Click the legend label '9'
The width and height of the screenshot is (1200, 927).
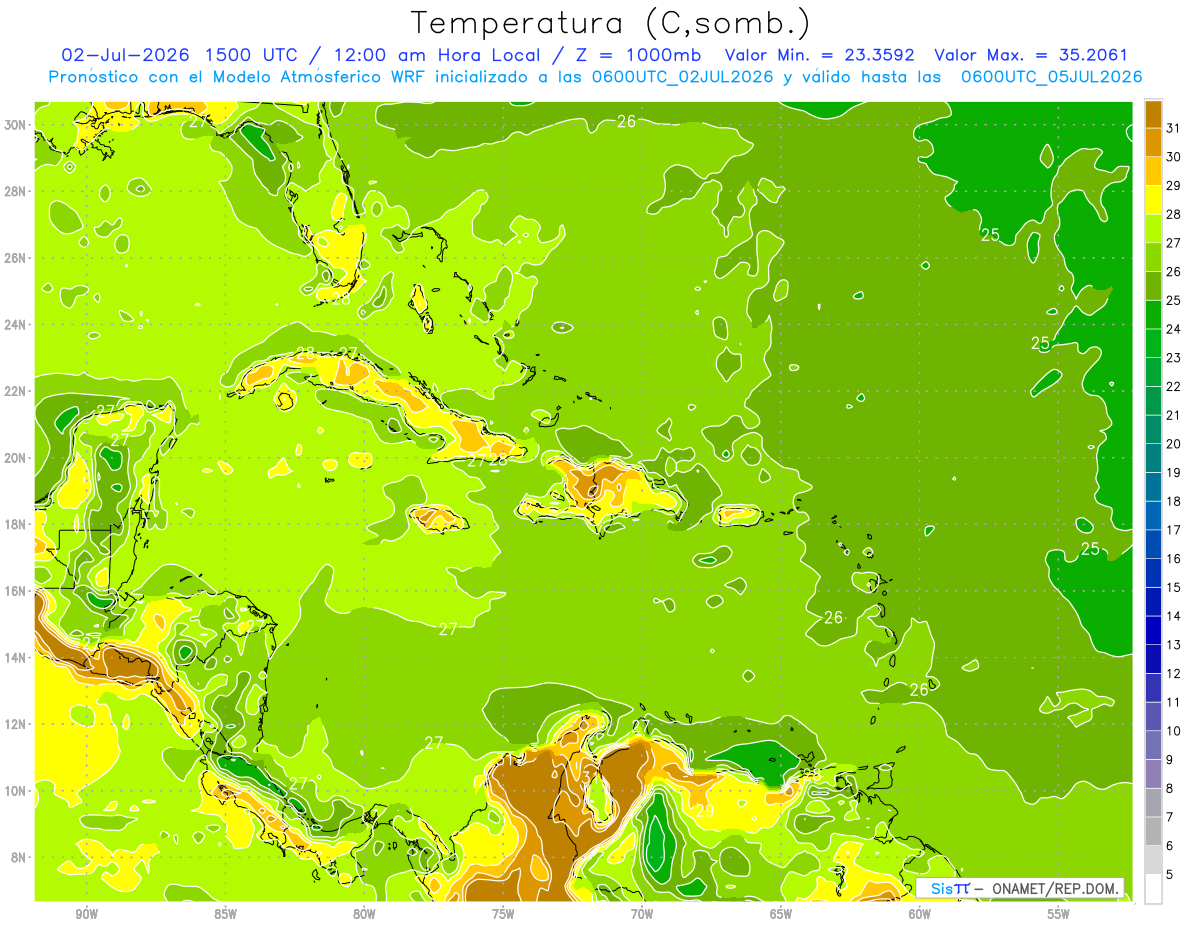pos(1170,760)
